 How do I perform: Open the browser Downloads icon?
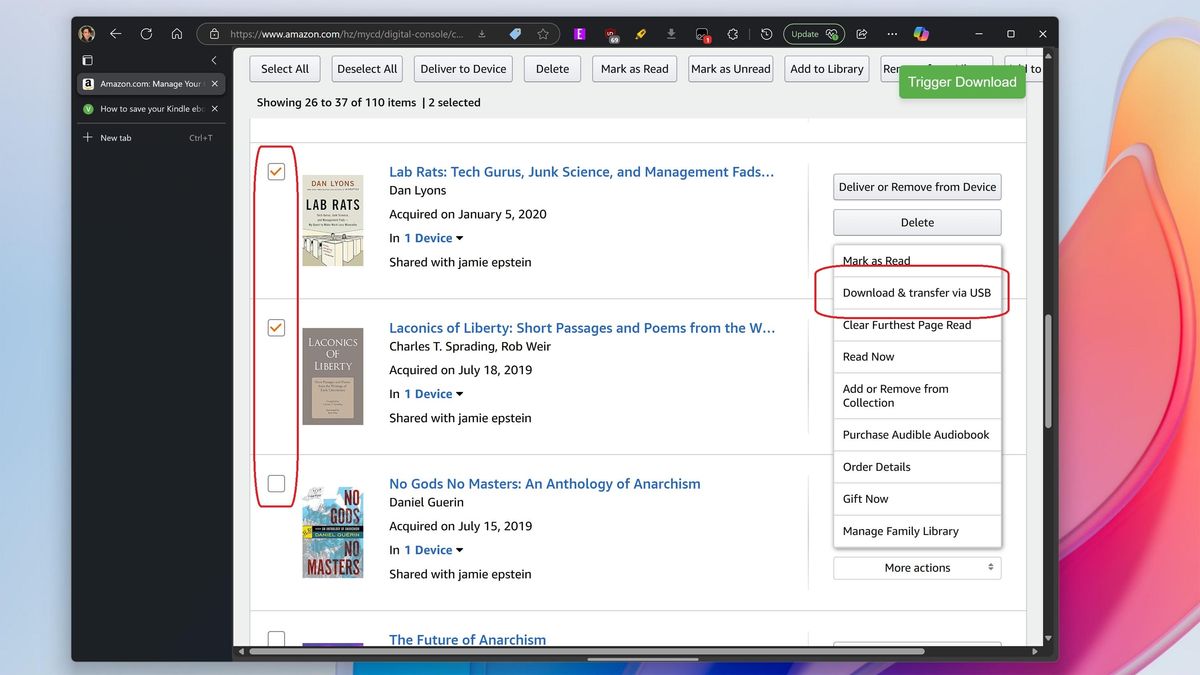coord(671,33)
